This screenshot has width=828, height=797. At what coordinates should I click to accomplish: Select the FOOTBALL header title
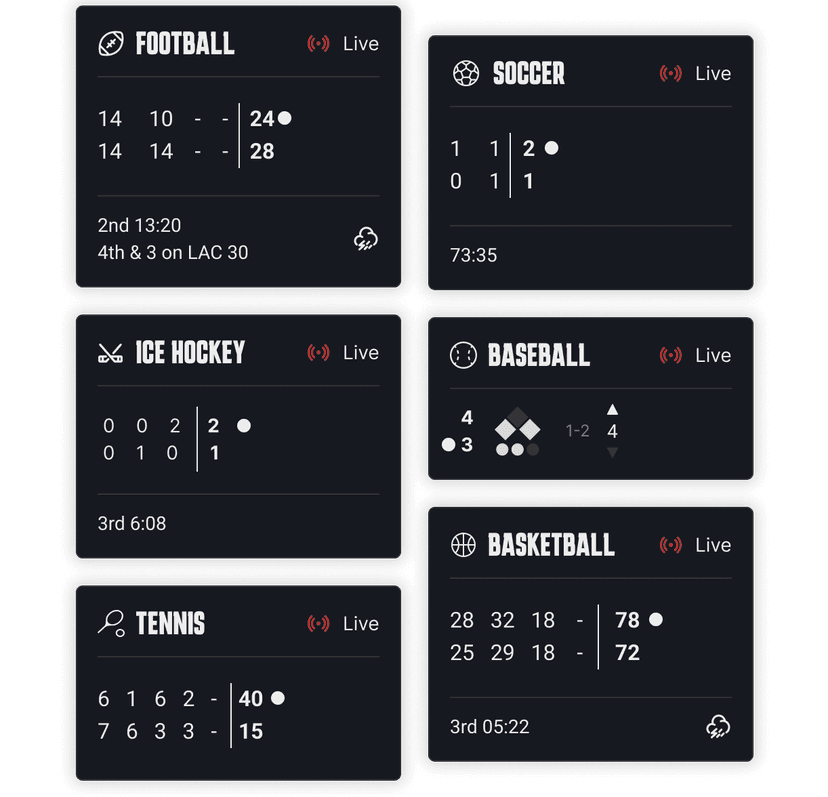185,43
